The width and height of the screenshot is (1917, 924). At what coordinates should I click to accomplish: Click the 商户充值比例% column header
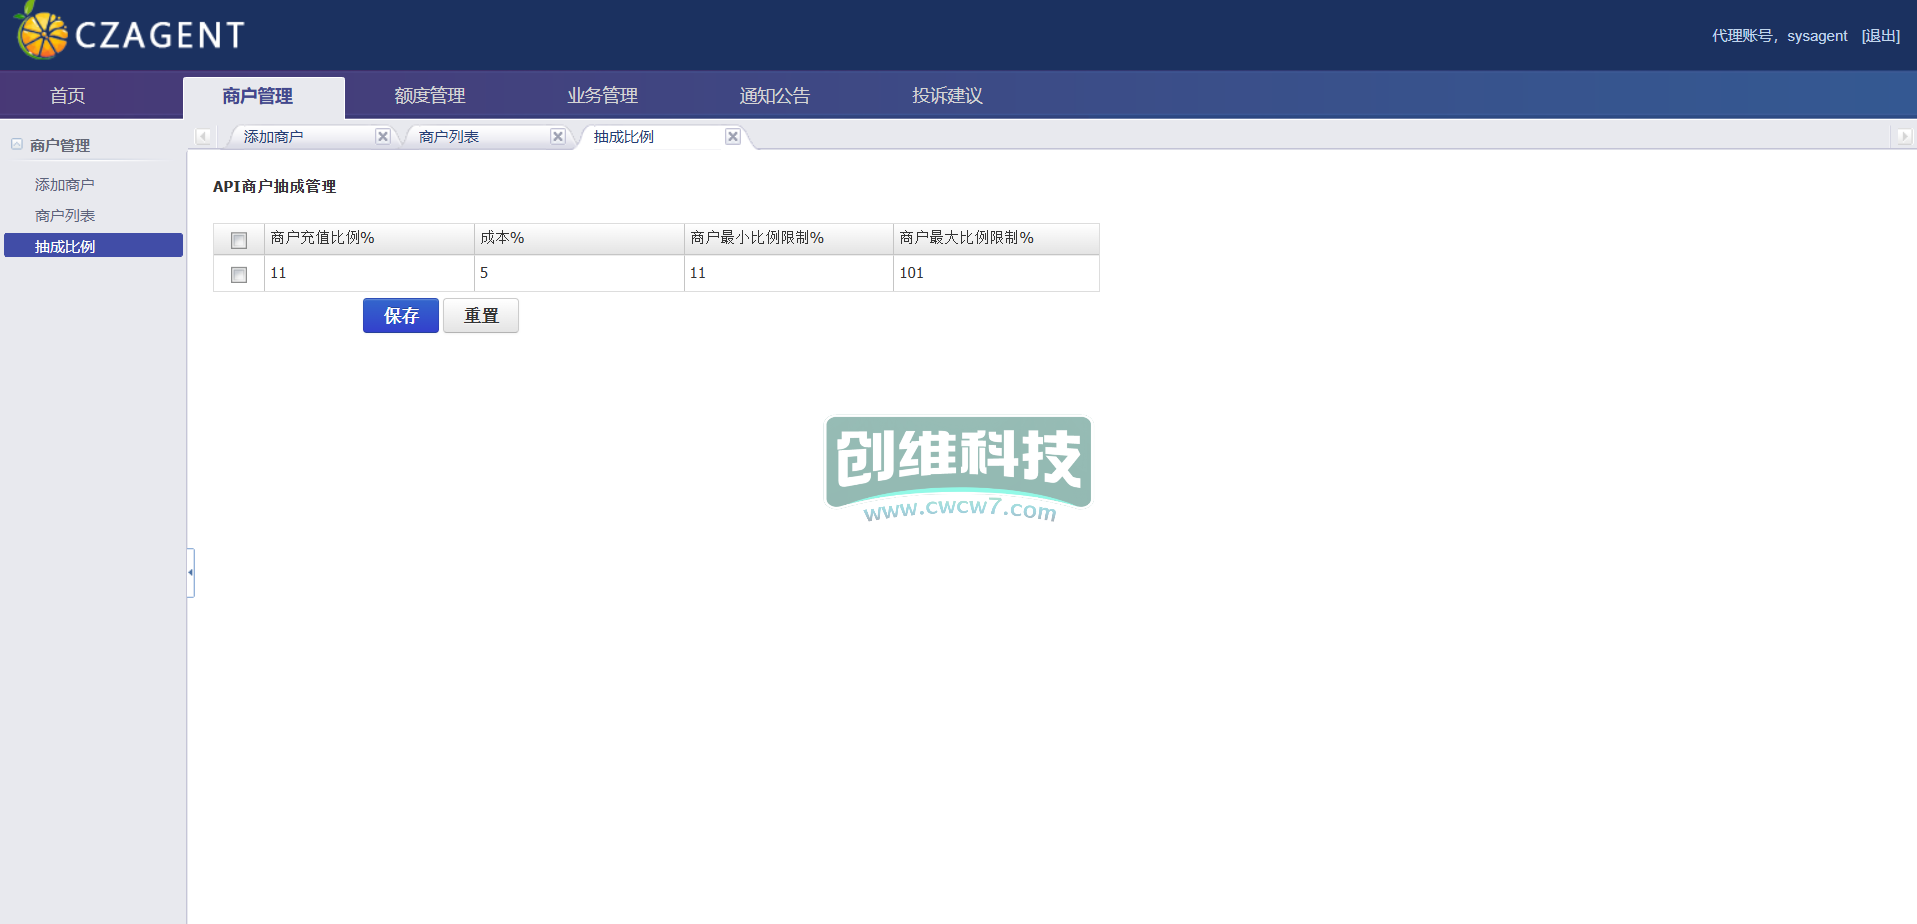(x=369, y=238)
